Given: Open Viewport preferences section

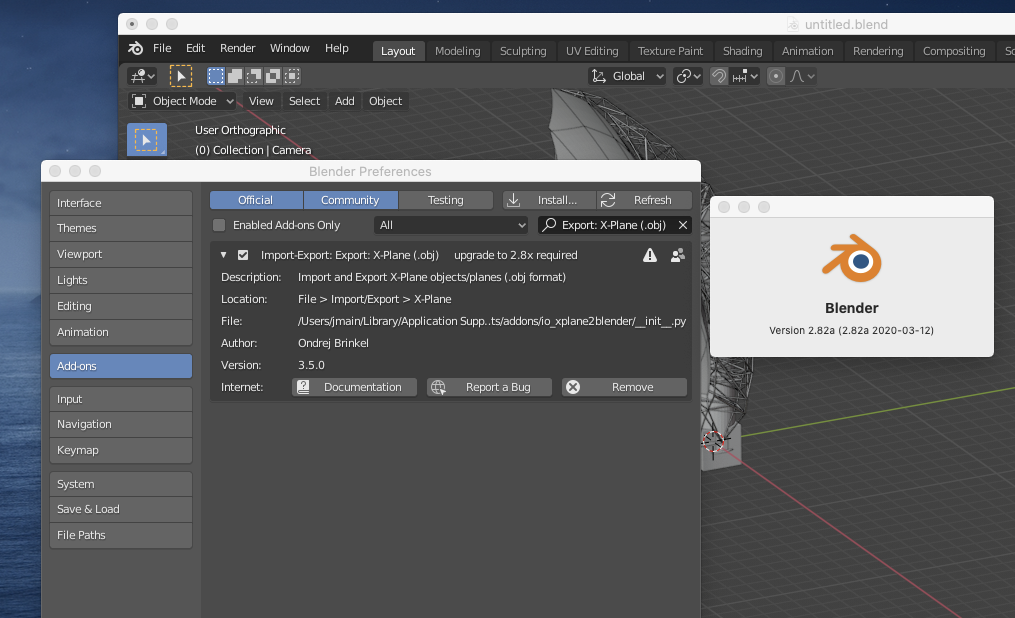Looking at the screenshot, I should pos(121,254).
